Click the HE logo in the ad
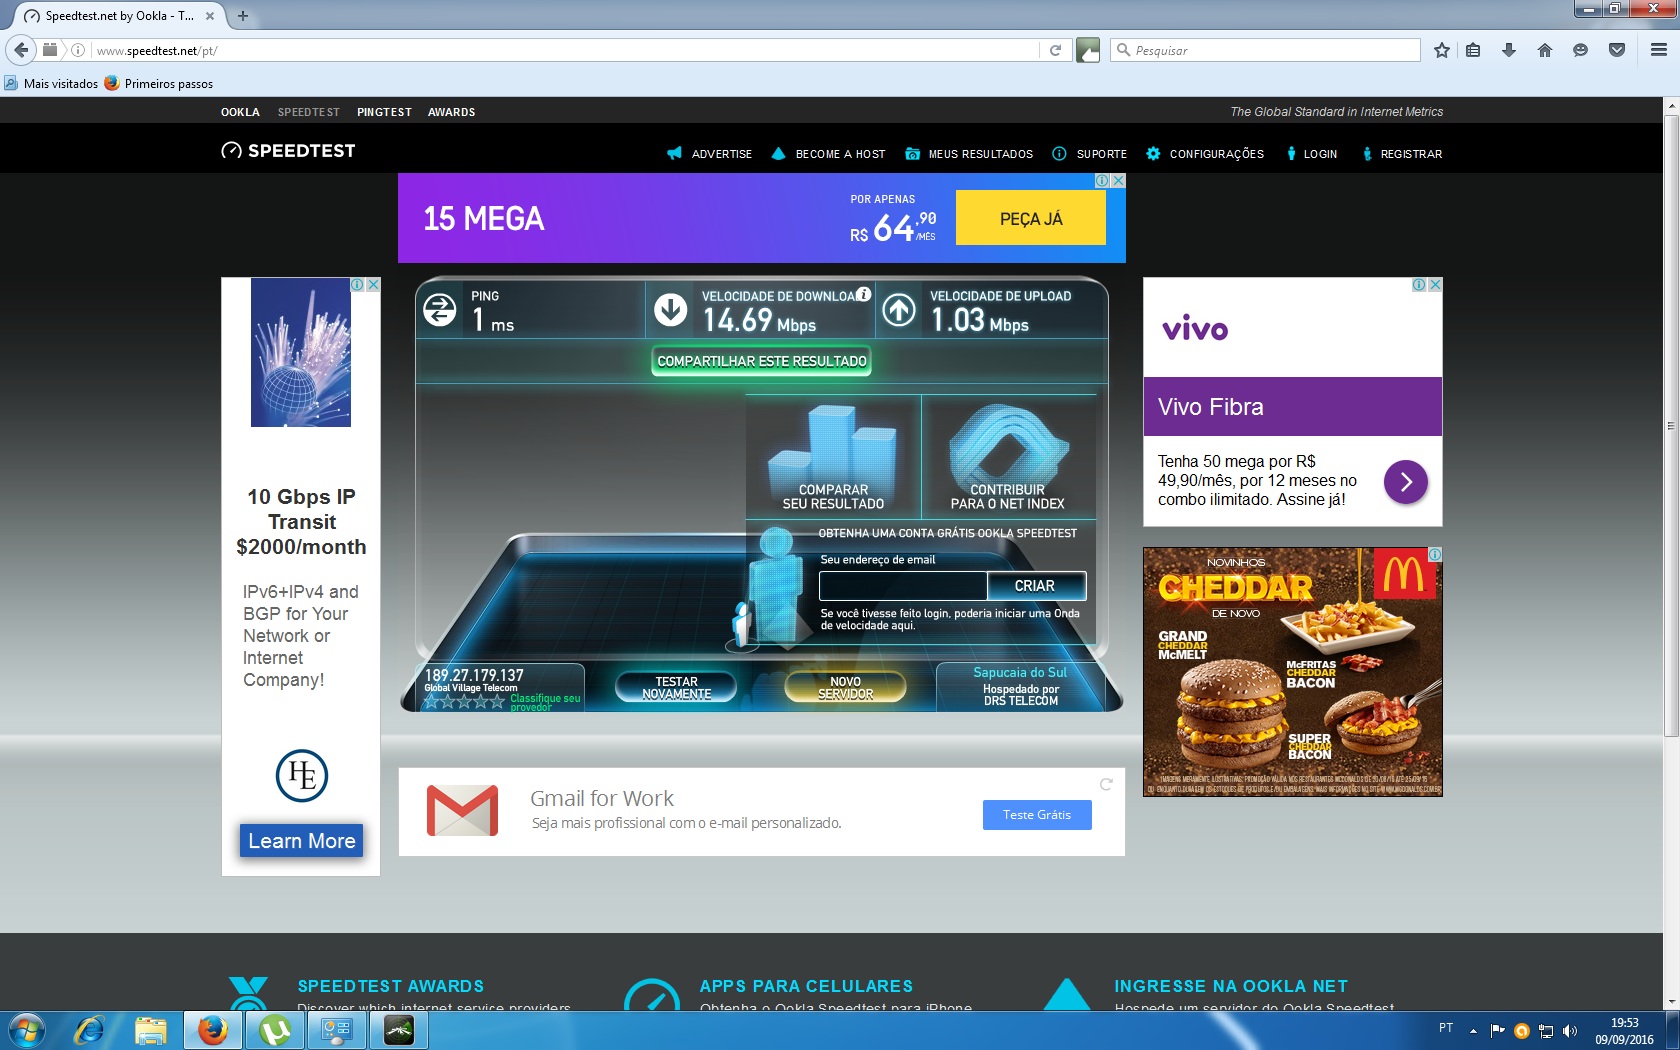Viewport: 1680px width, 1050px height. [x=302, y=775]
